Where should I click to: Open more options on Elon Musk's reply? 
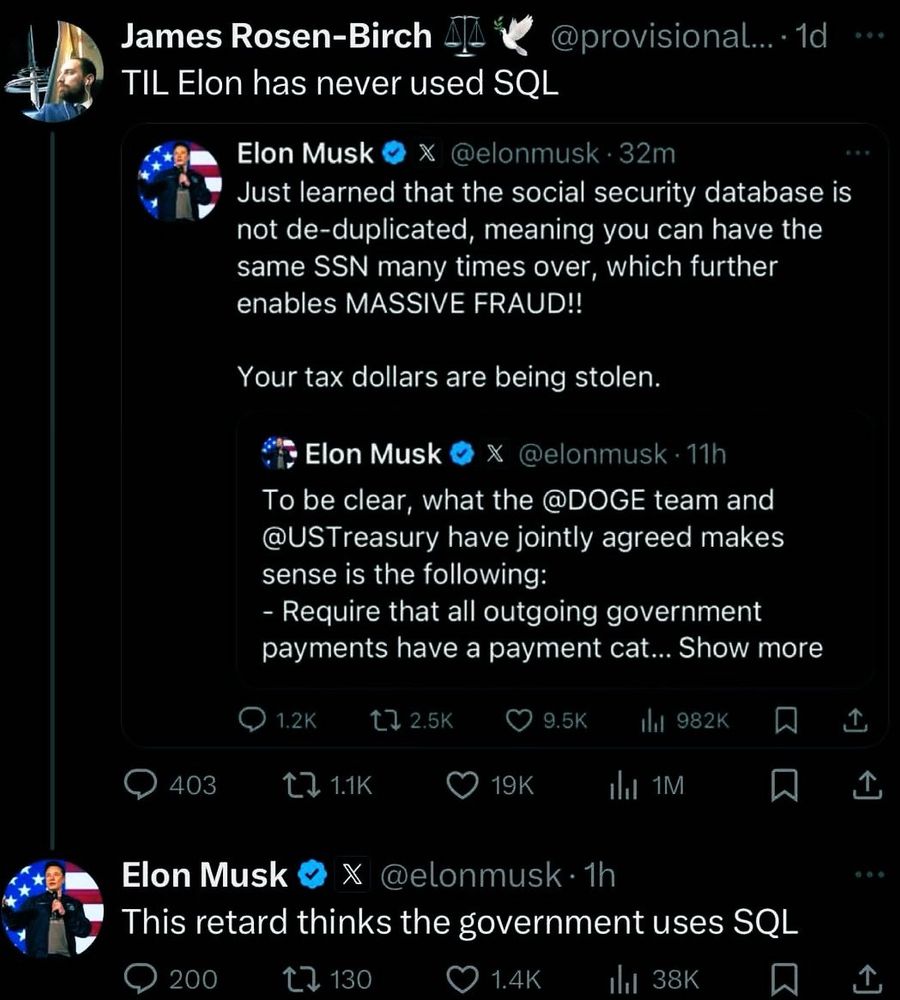tap(869, 874)
